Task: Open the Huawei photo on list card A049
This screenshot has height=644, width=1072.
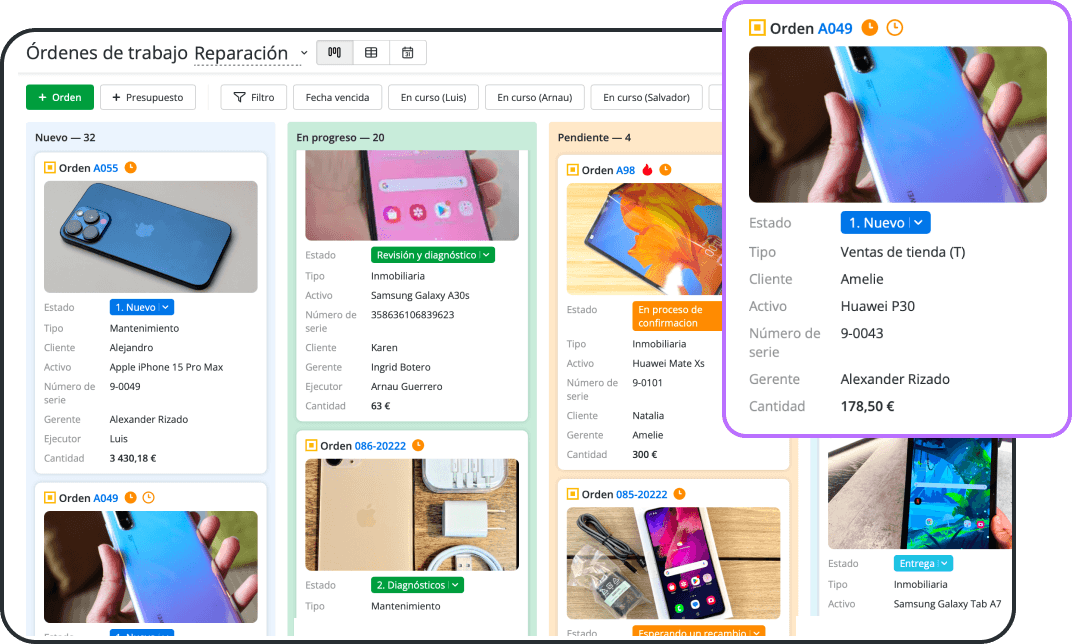Action: tap(150, 566)
